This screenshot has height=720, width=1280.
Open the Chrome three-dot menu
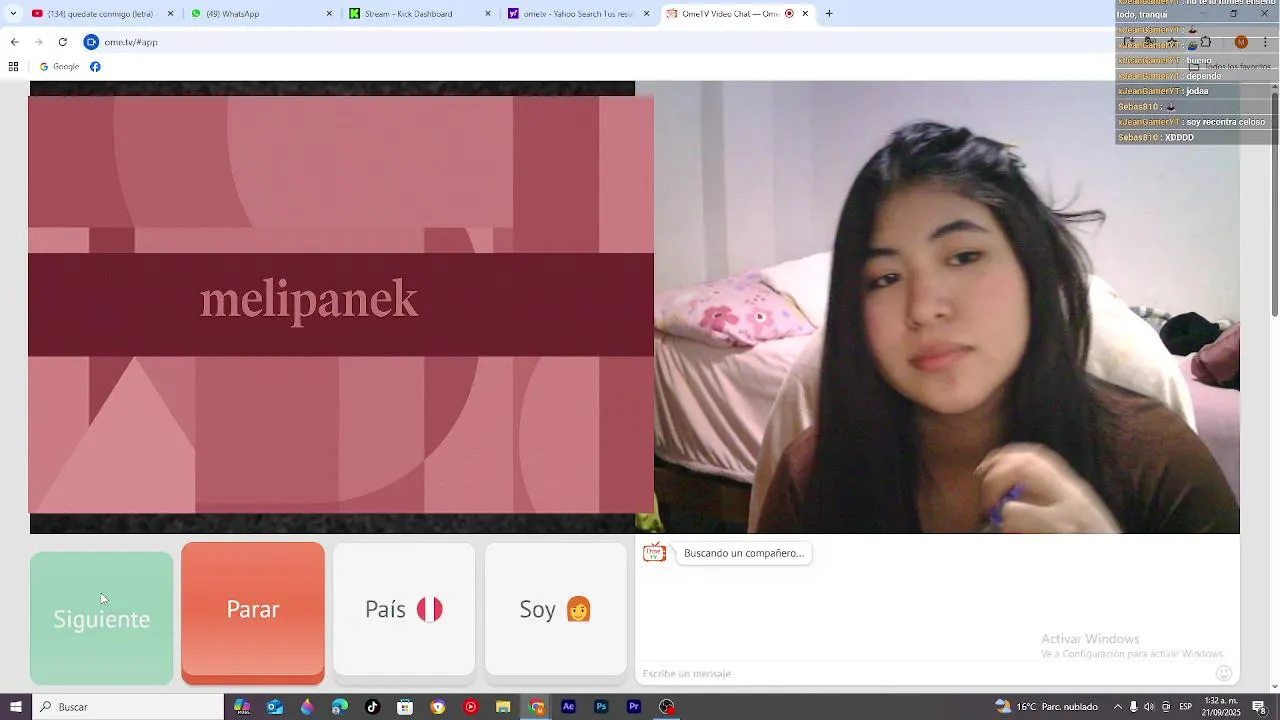click(1265, 42)
